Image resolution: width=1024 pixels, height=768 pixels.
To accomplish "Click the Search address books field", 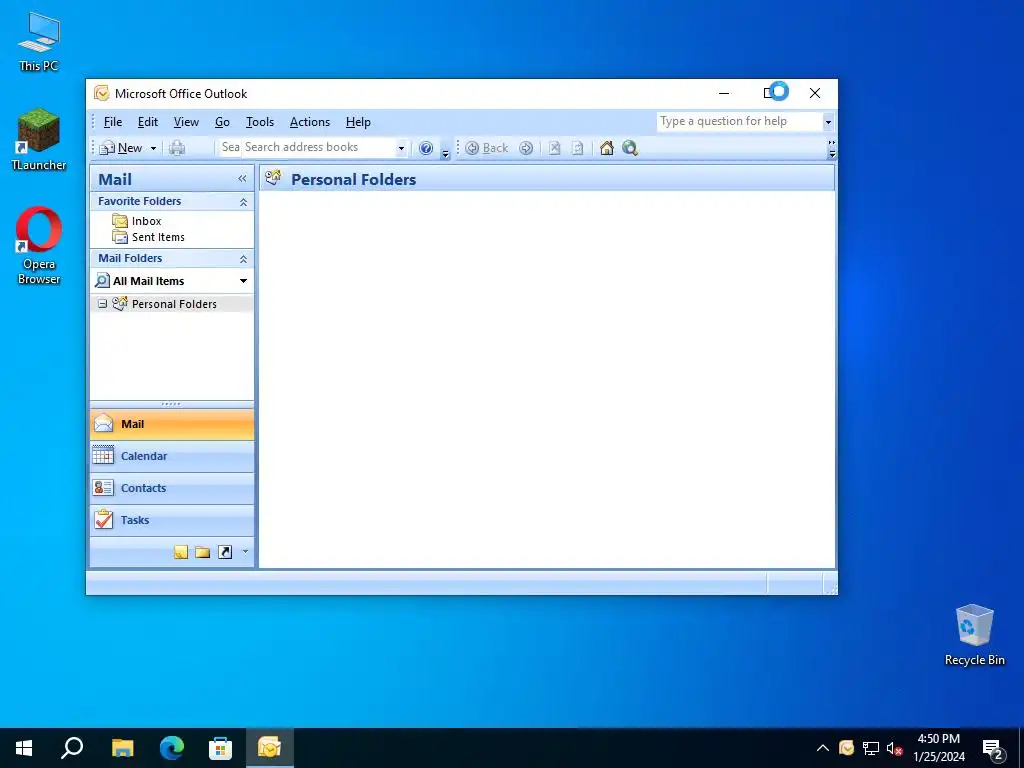I will pos(318,148).
